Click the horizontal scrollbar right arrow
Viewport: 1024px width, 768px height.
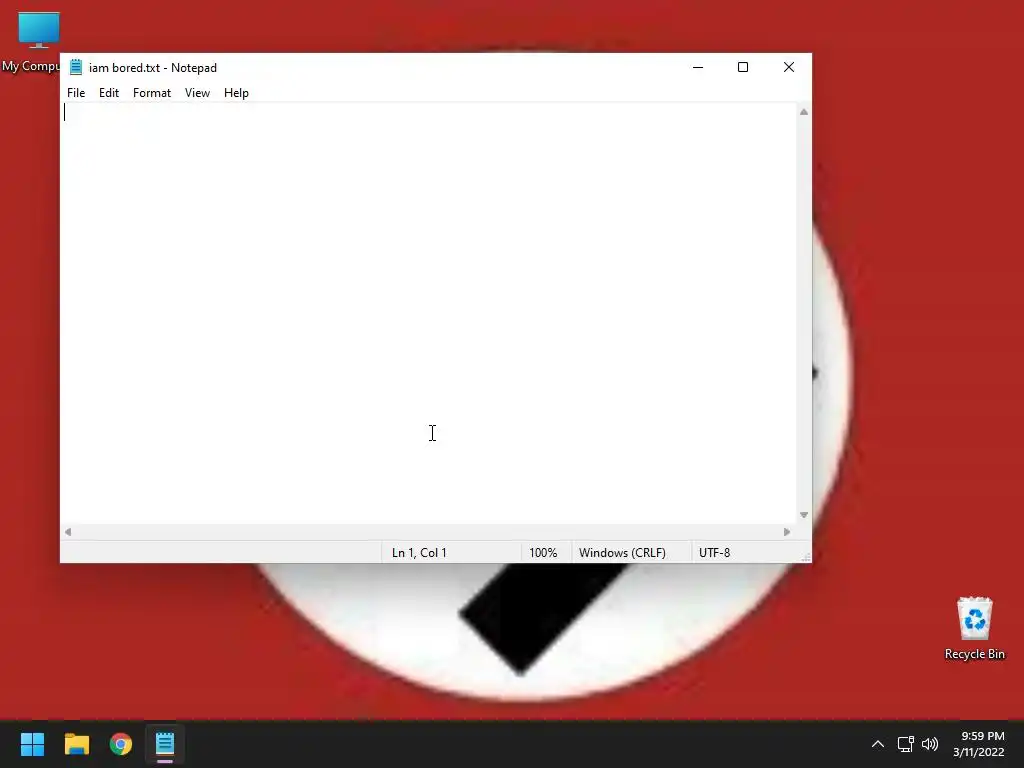point(787,532)
